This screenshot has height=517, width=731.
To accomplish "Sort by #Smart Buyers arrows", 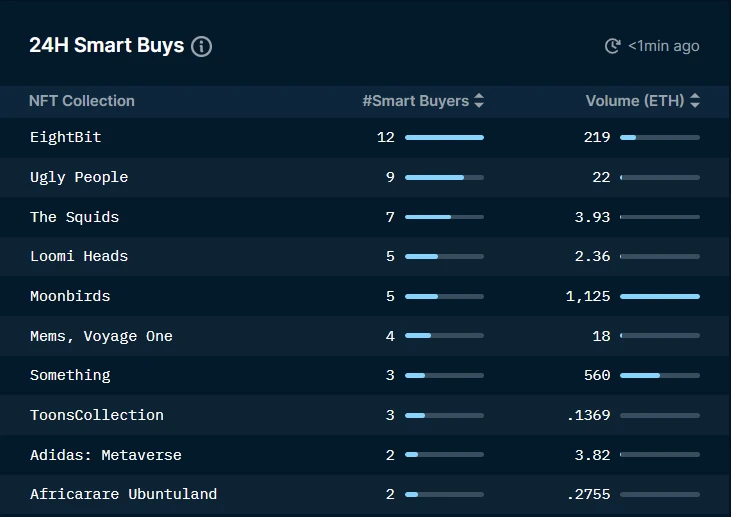I will (x=479, y=101).
